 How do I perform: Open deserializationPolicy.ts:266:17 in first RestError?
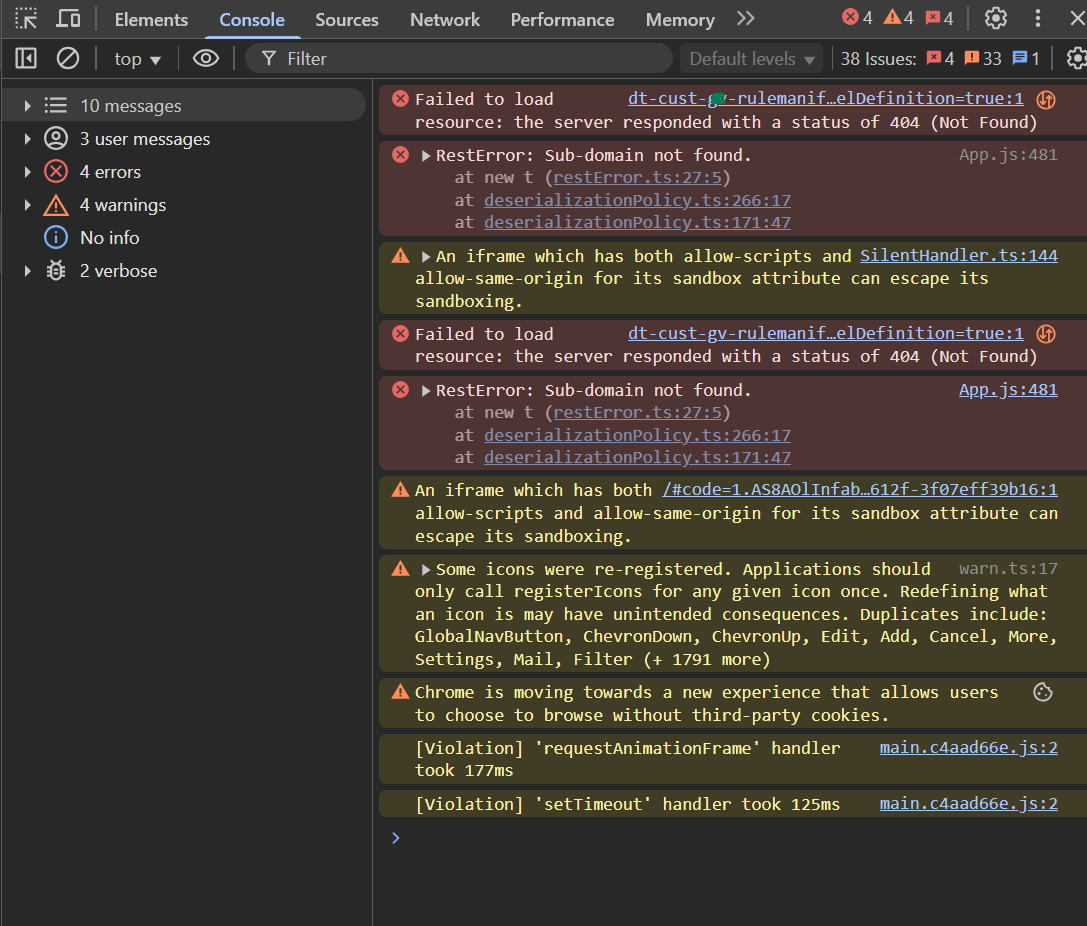coord(637,200)
